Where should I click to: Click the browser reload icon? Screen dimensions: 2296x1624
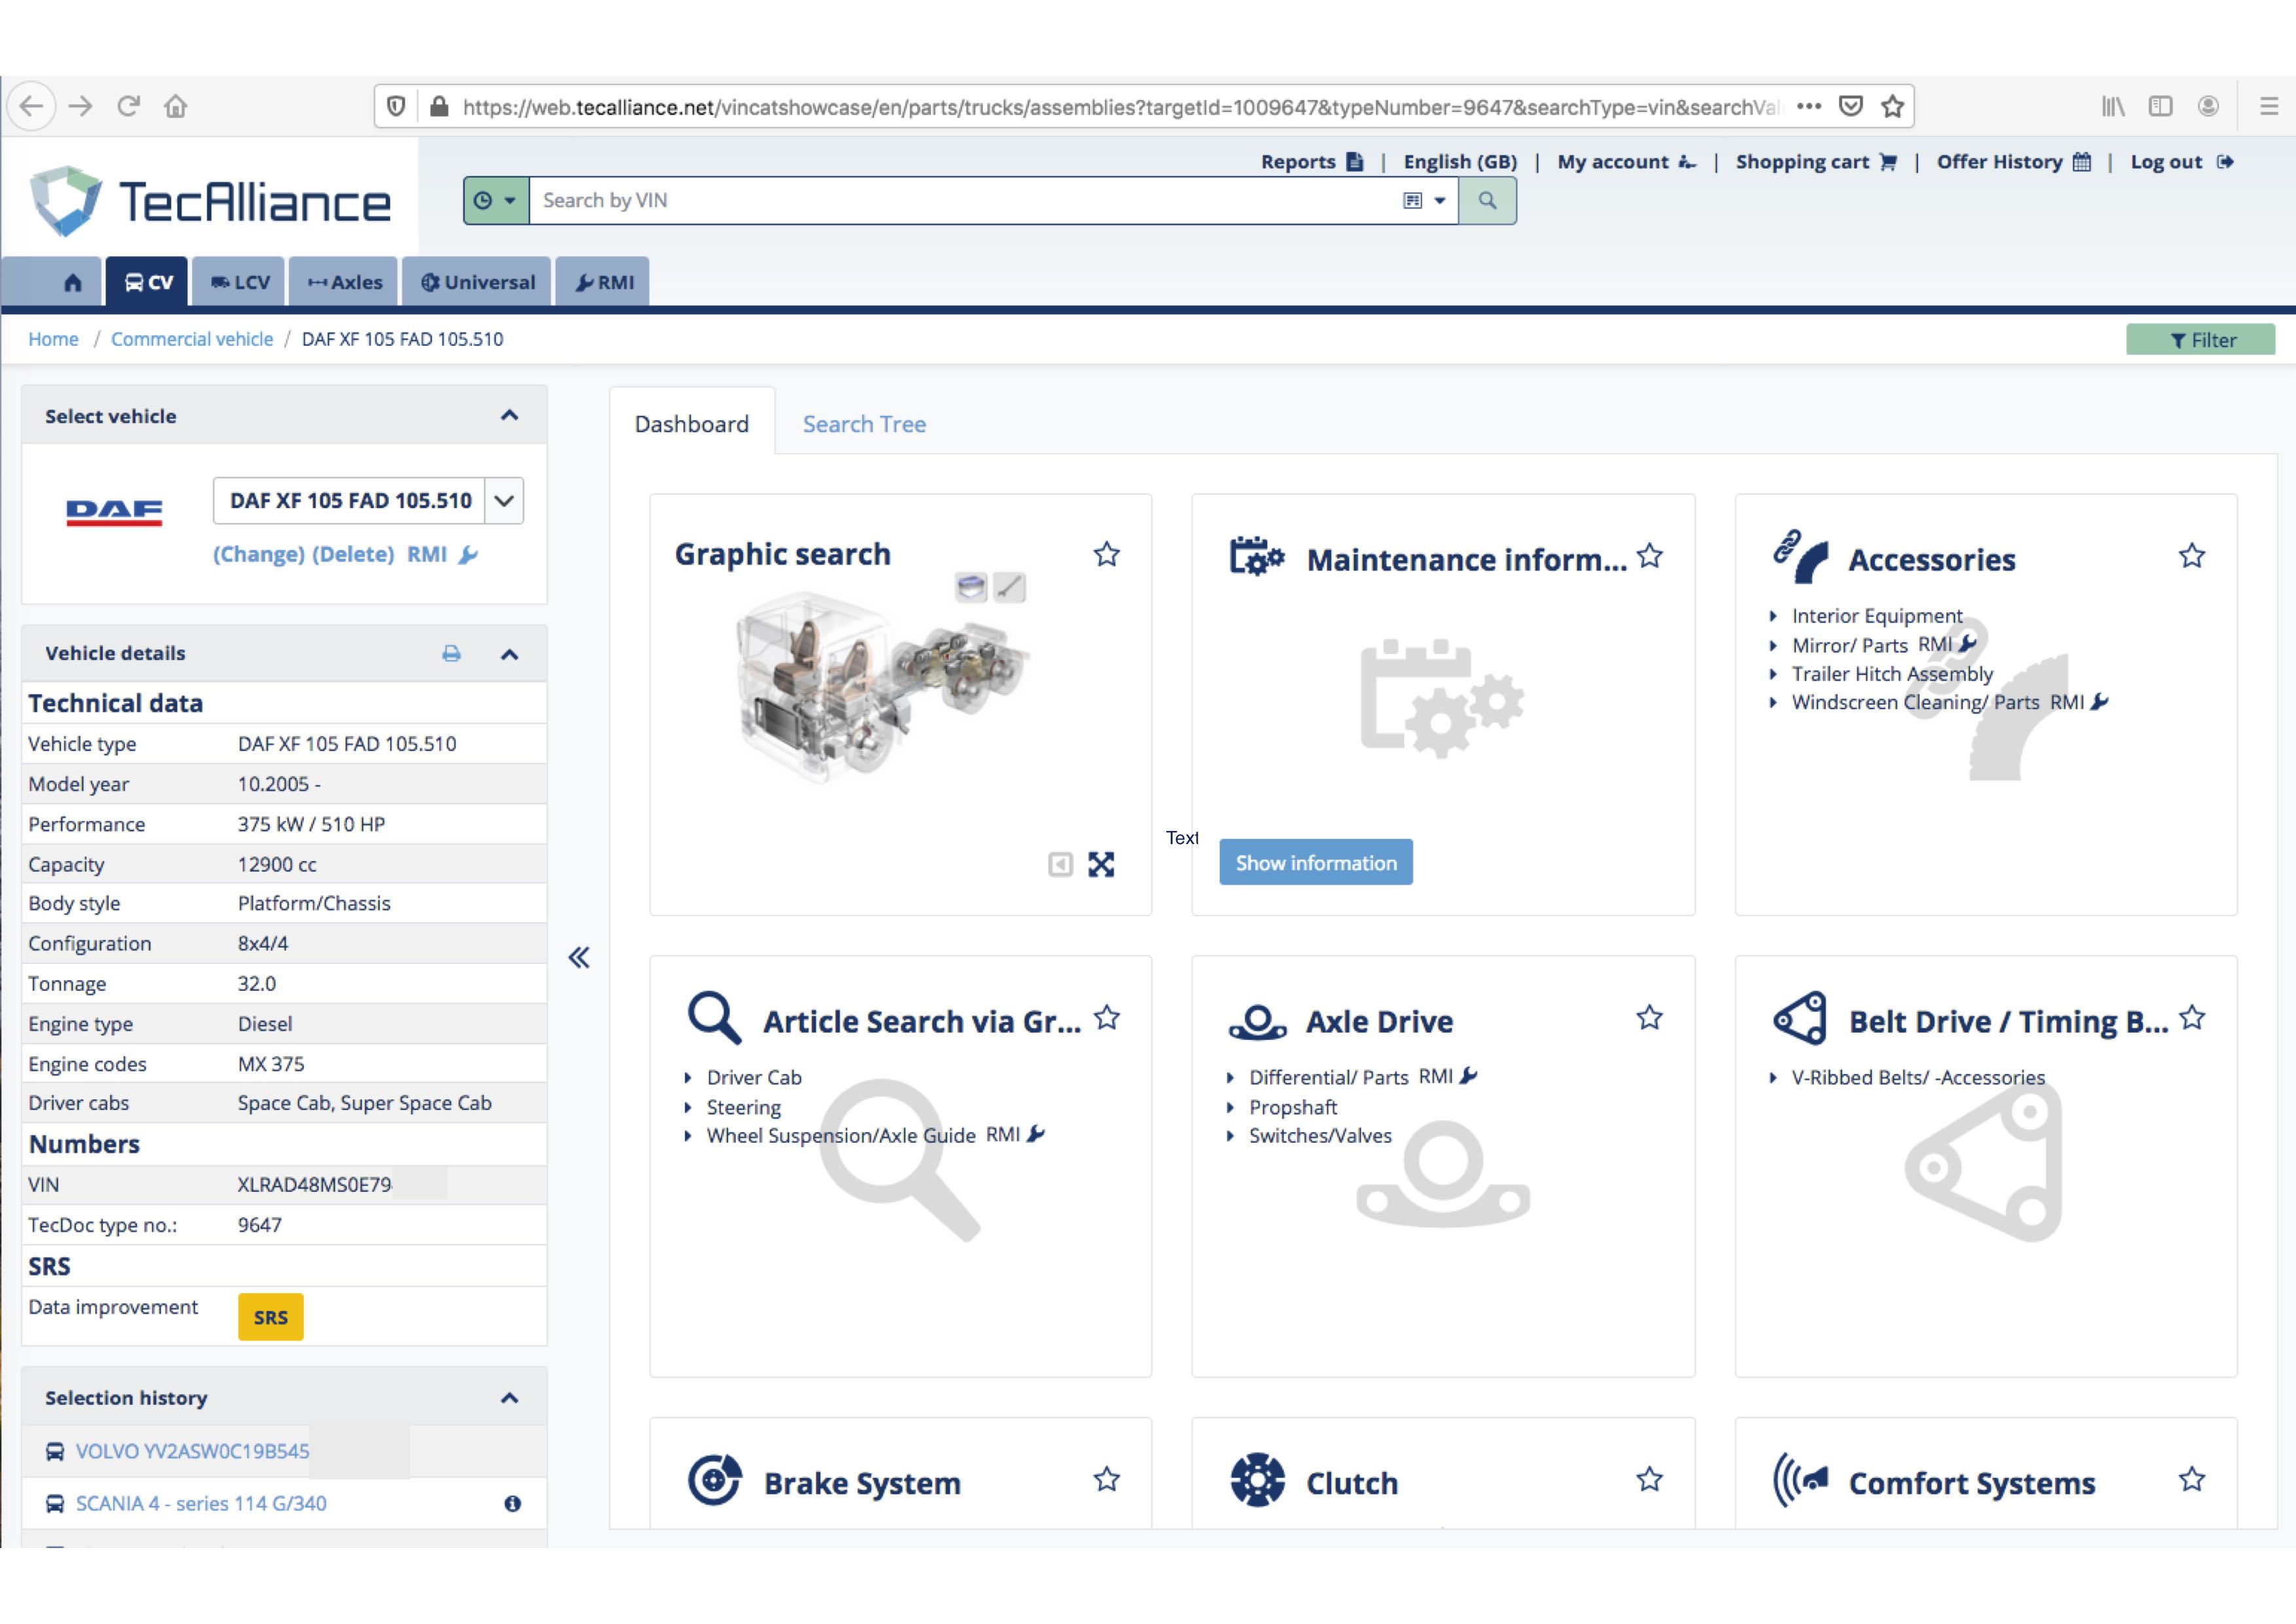click(128, 106)
